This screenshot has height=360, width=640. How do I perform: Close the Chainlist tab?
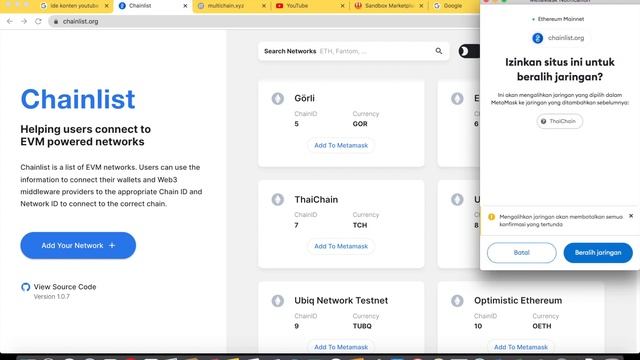point(185,6)
